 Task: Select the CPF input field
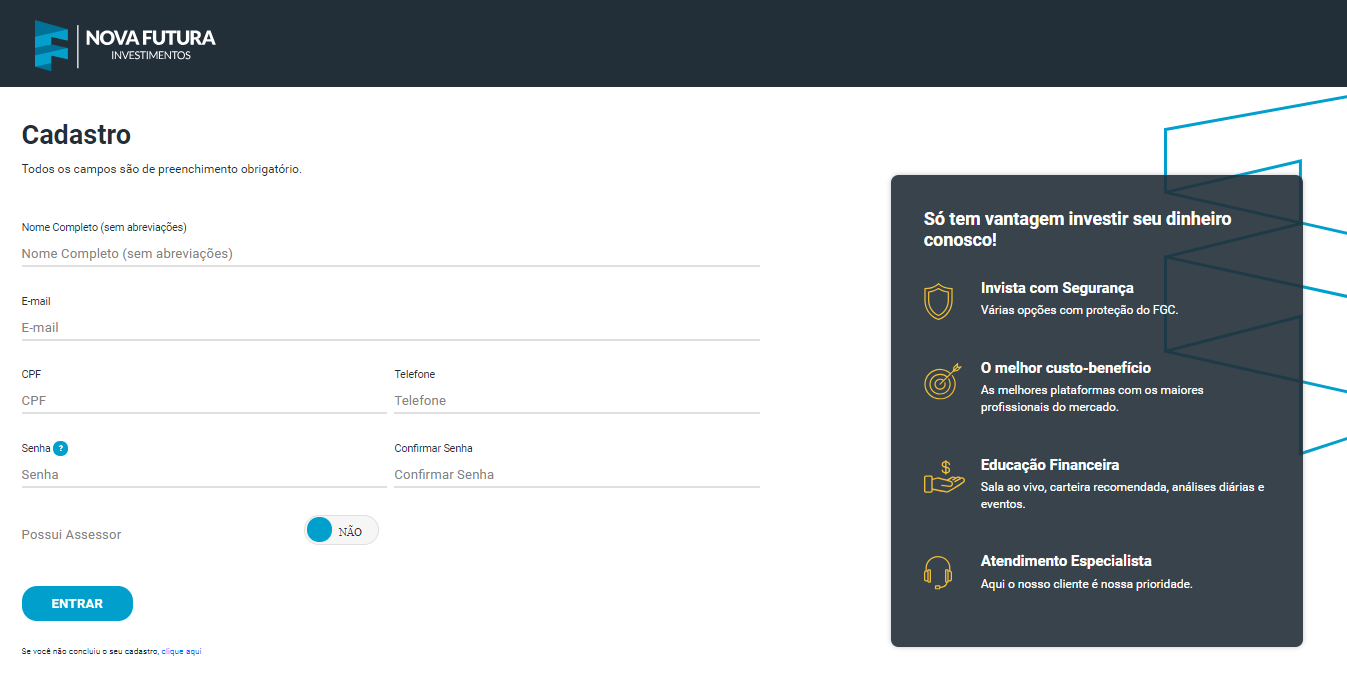(x=203, y=400)
